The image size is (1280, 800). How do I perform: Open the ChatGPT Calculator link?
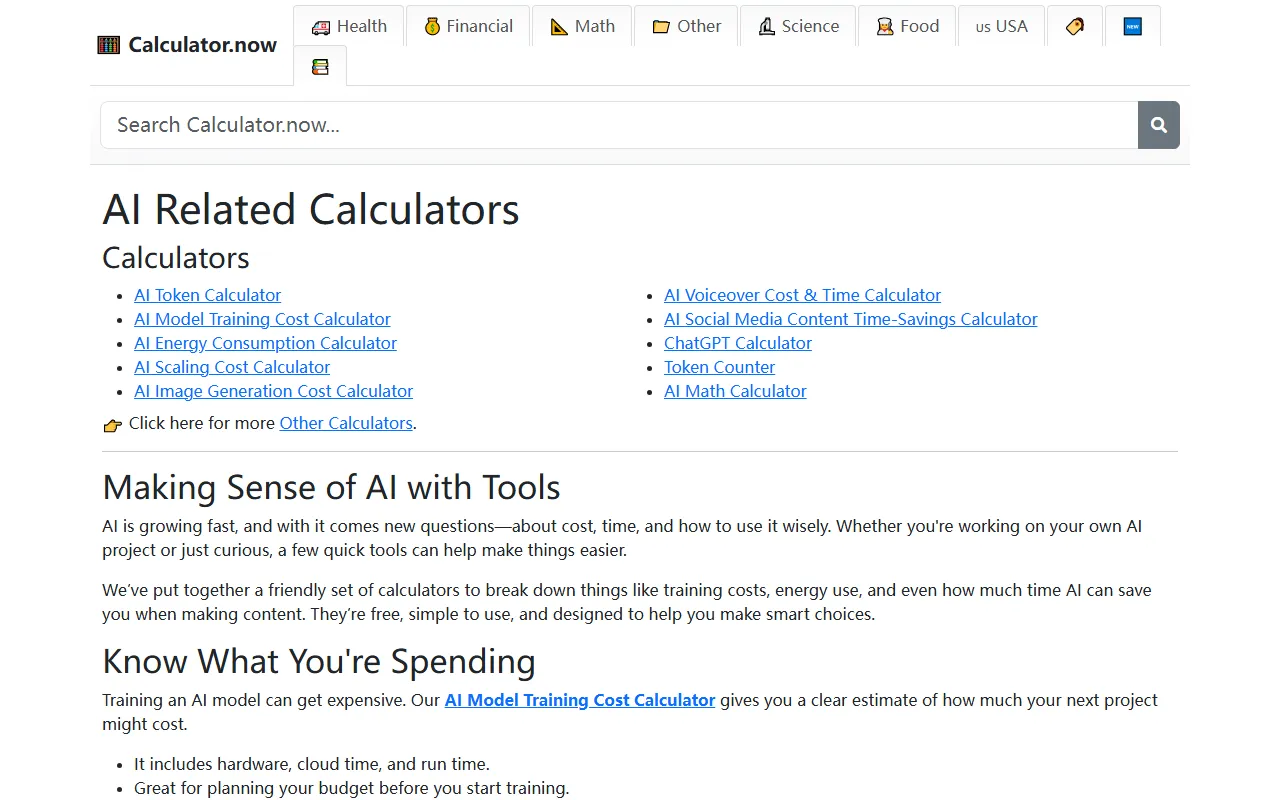(737, 343)
